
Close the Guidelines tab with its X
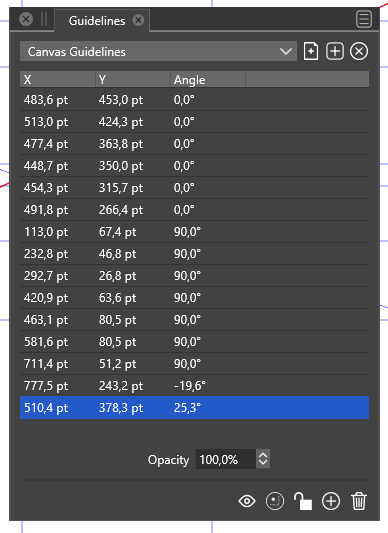[x=138, y=20]
